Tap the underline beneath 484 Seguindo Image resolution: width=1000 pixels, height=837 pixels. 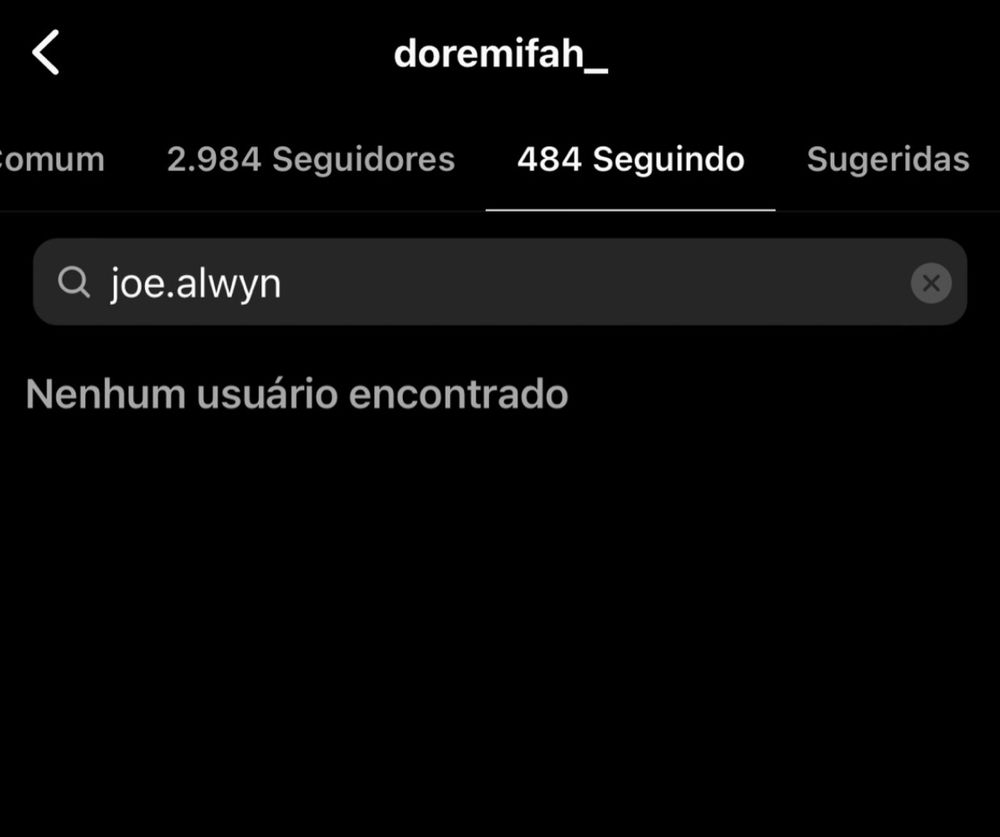(x=630, y=209)
